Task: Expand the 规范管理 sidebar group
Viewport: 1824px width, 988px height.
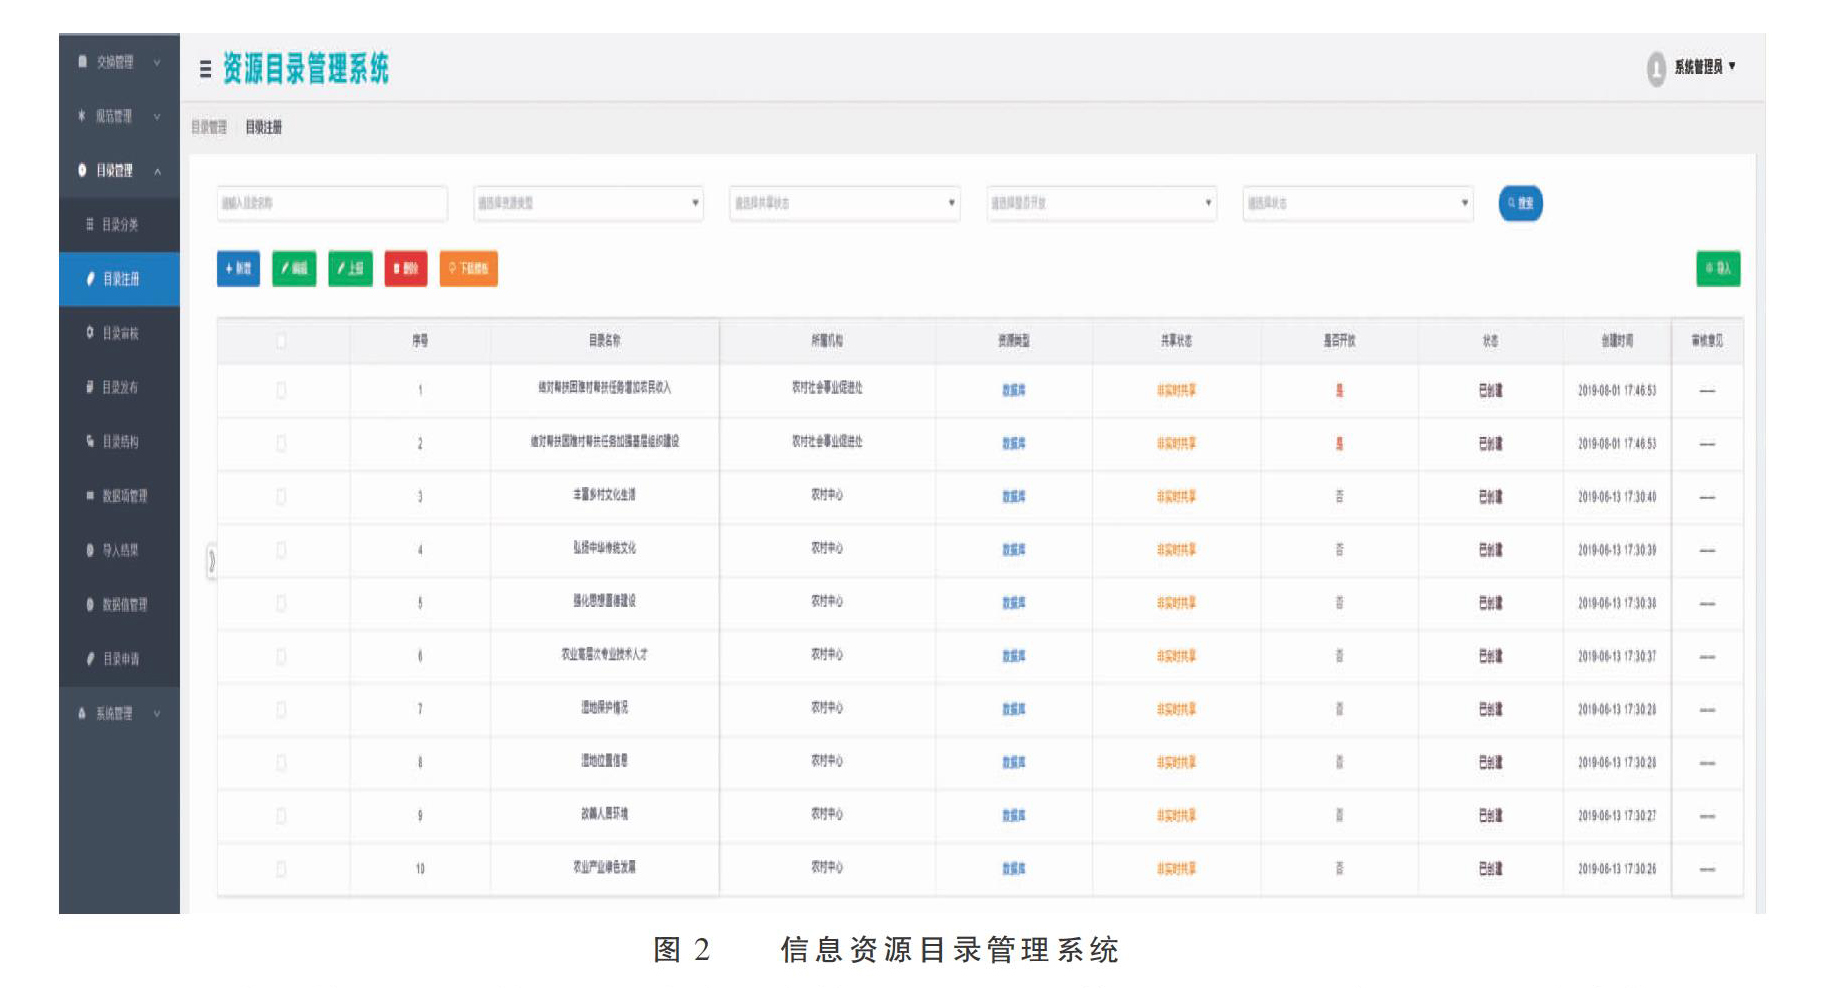Action: tap(120, 116)
